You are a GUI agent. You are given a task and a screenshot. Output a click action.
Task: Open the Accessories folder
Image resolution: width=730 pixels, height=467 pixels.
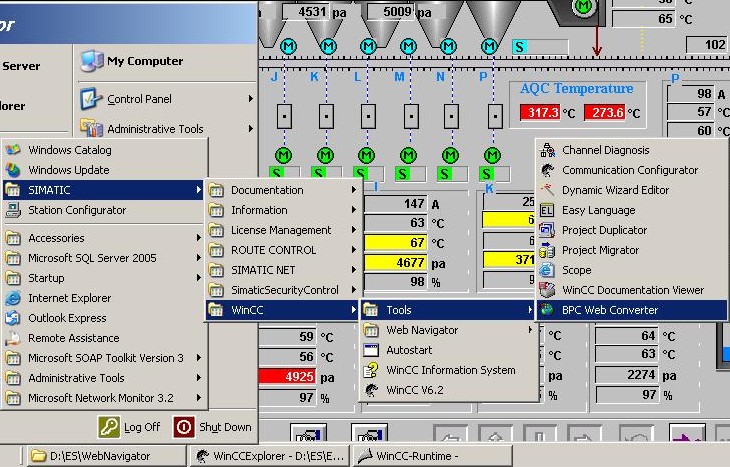click(x=103, y=238)
